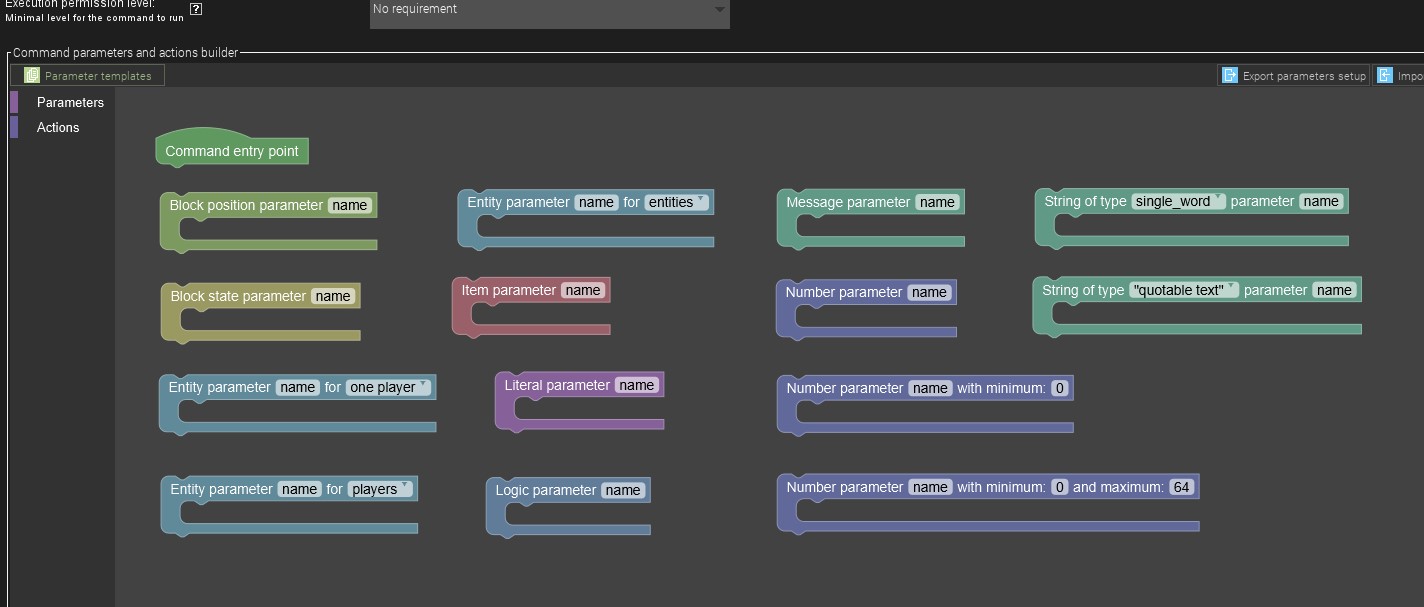The image size is (1424, 607).
Task: Select the Actions category in the toolbox
Action: (x=58, y=127)
